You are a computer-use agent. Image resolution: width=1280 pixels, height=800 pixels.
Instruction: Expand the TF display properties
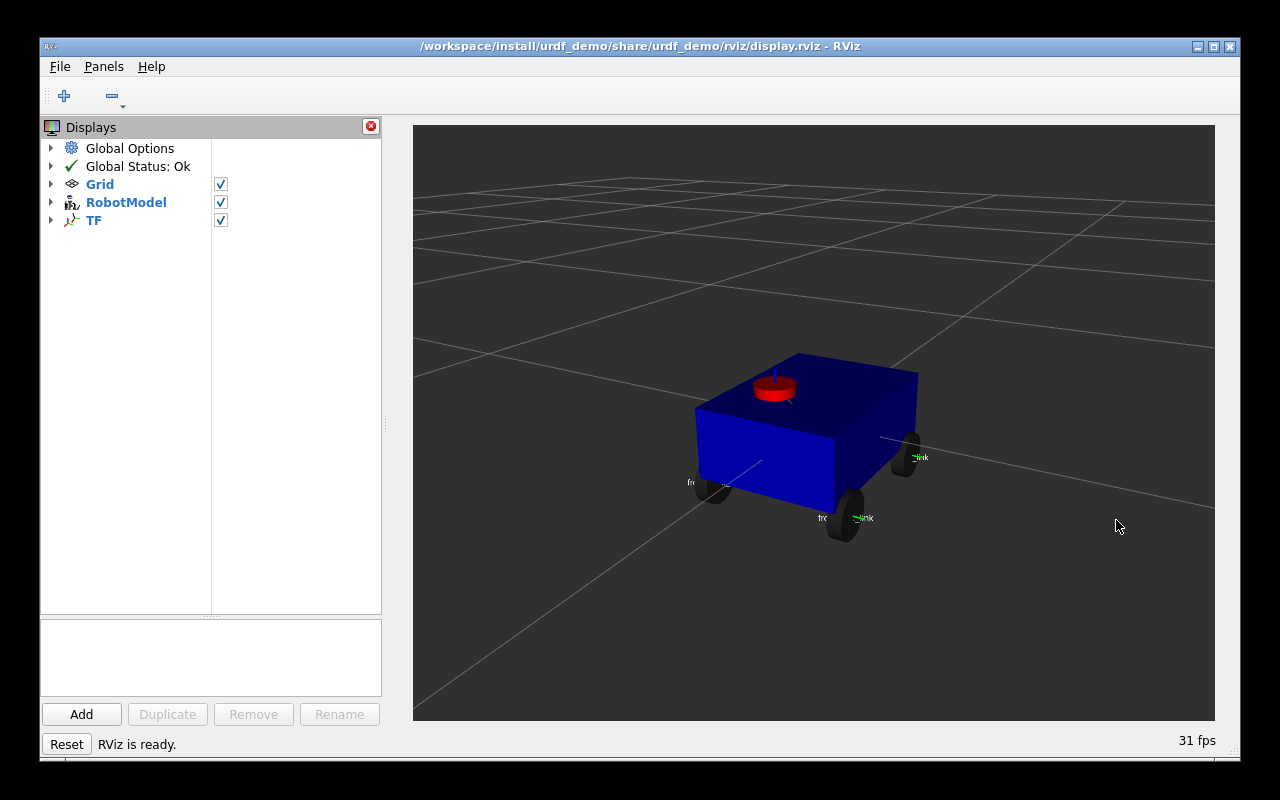pyautogui.click(x=51, y=220)
